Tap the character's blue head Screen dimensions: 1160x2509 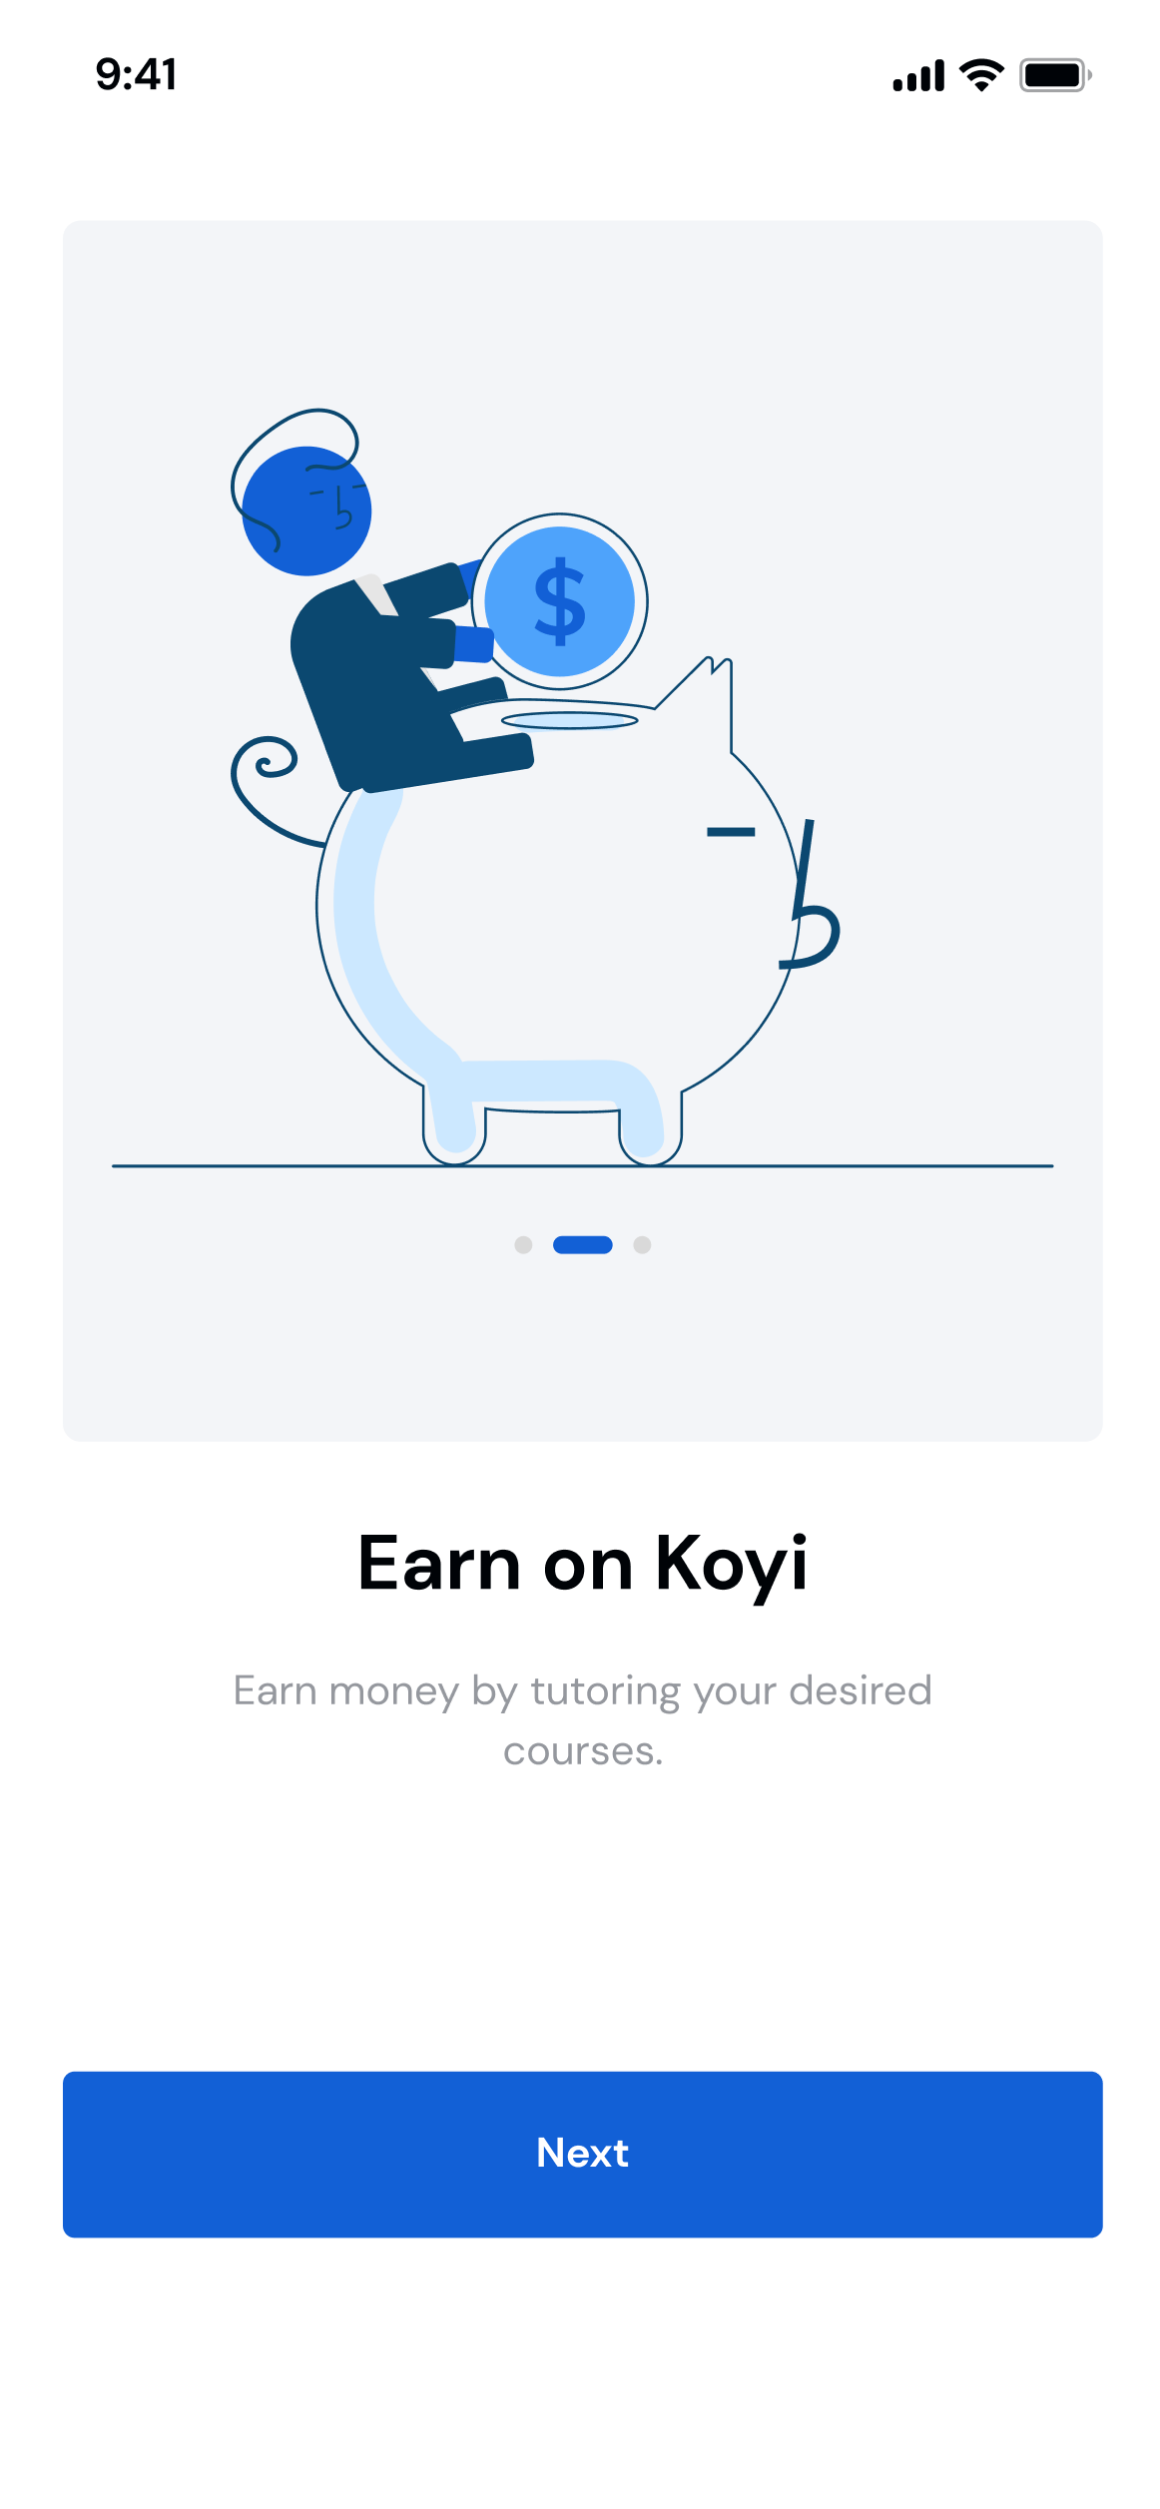tap(306, 510)
